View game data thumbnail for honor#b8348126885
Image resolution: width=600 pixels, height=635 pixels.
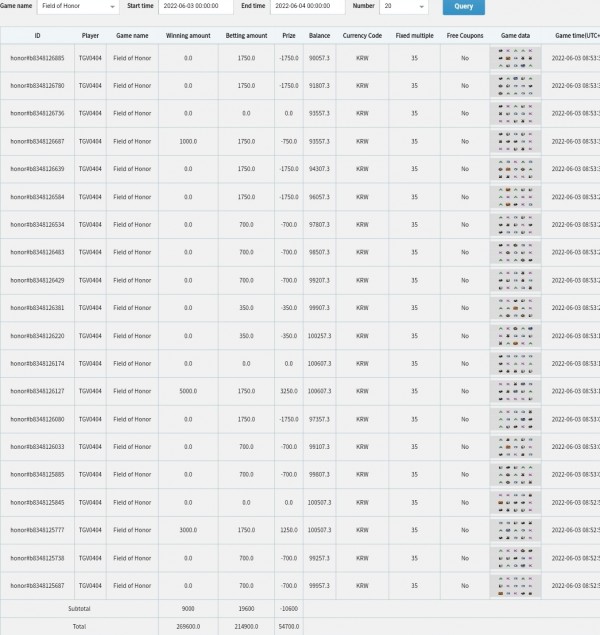(515, 58)
